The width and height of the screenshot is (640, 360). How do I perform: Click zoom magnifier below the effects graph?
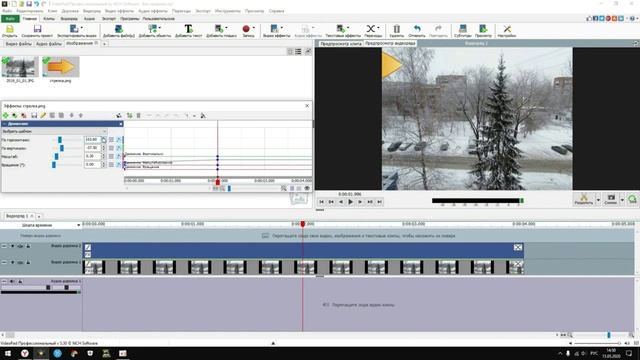pyautogui.click(x=284, y=188)
